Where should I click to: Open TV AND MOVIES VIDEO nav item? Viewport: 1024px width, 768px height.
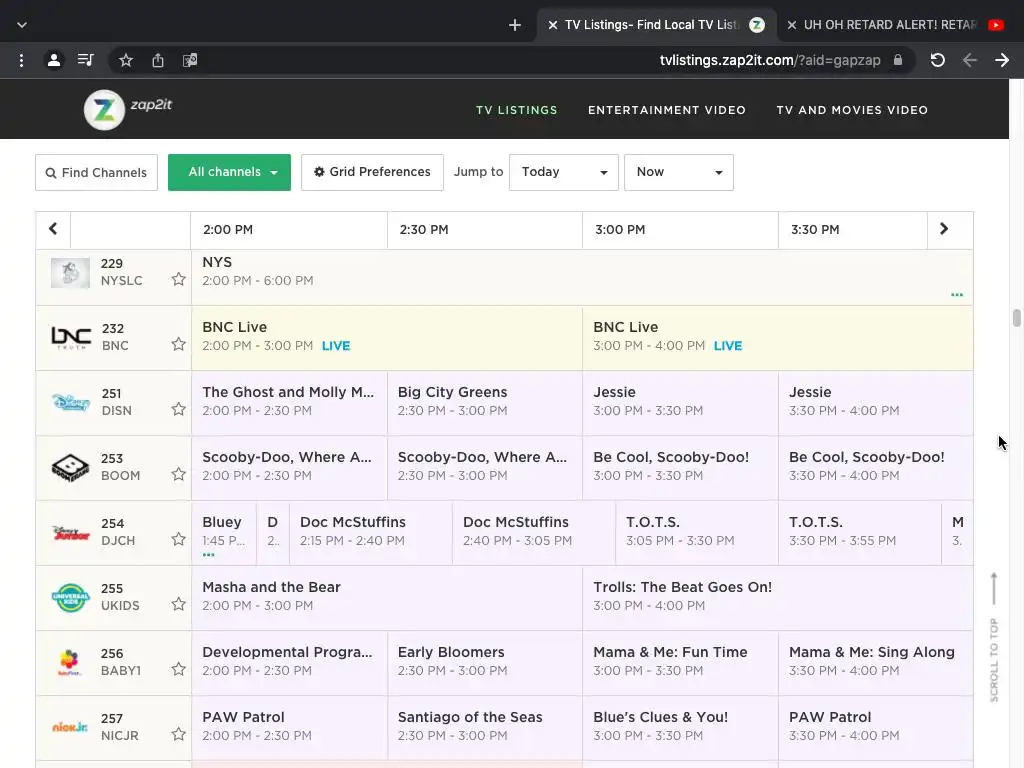[852, 110]
